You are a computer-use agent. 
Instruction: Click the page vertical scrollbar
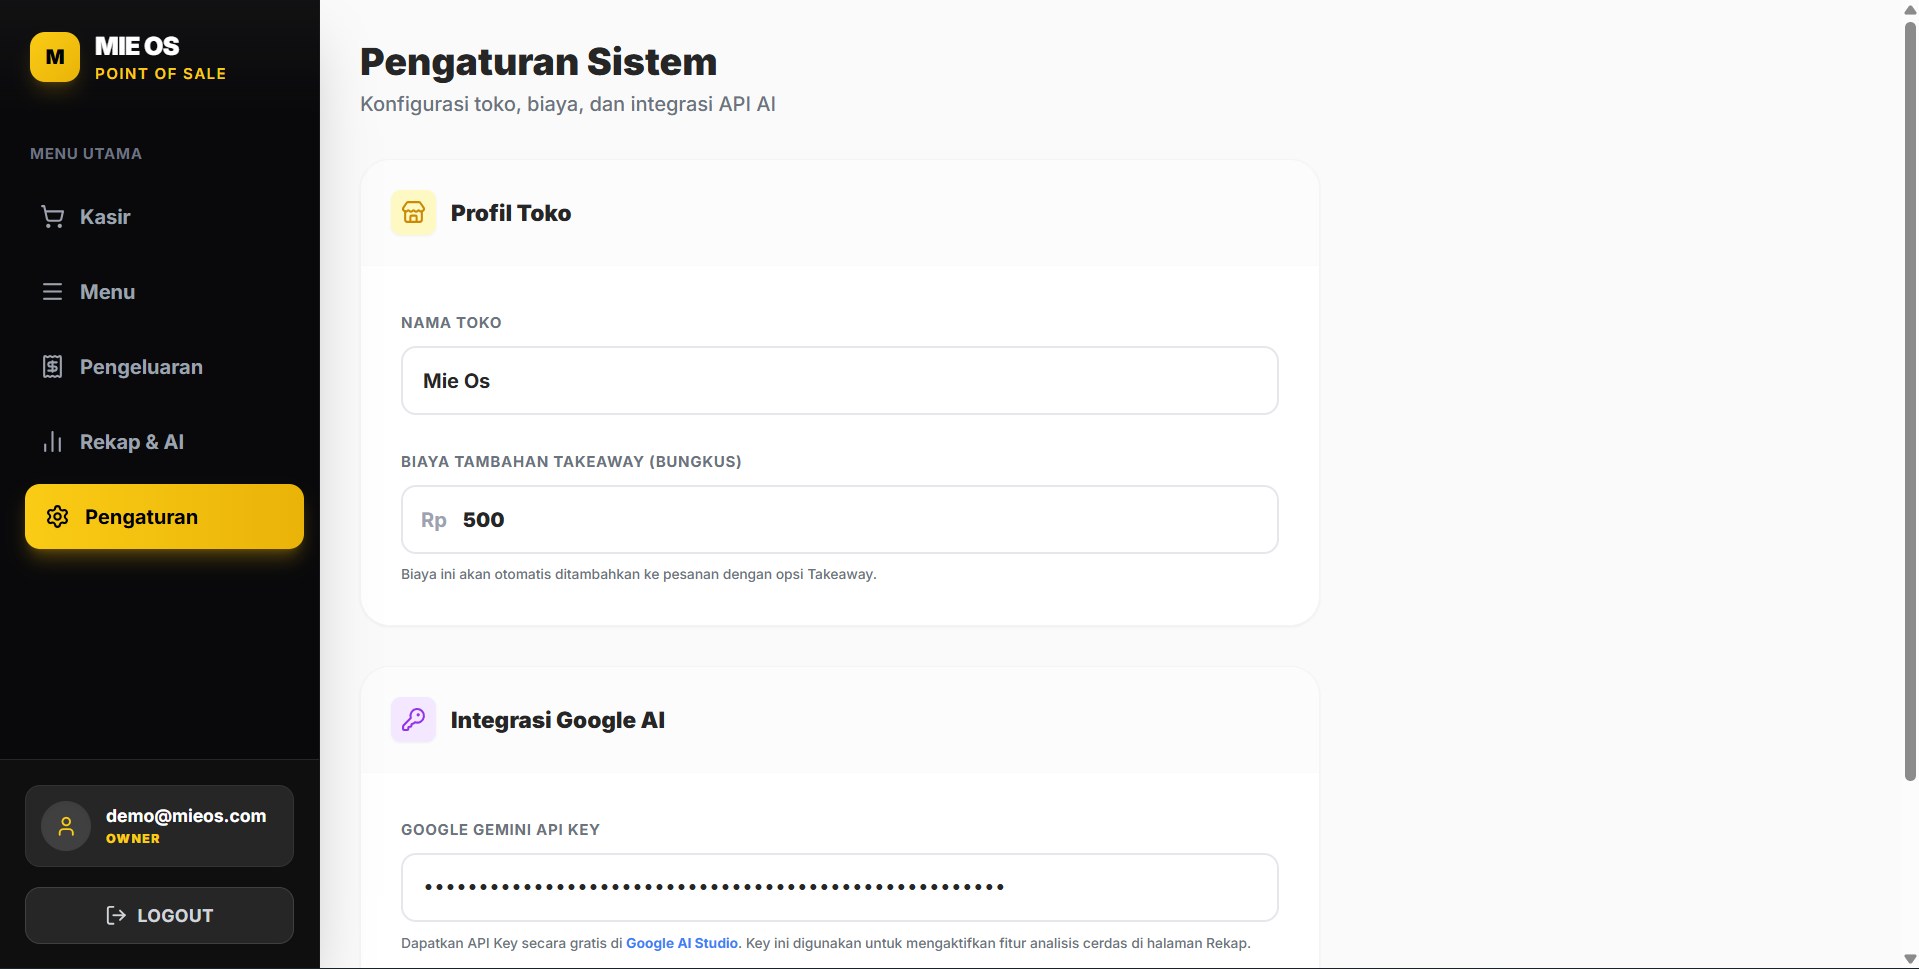[1910, 400]
